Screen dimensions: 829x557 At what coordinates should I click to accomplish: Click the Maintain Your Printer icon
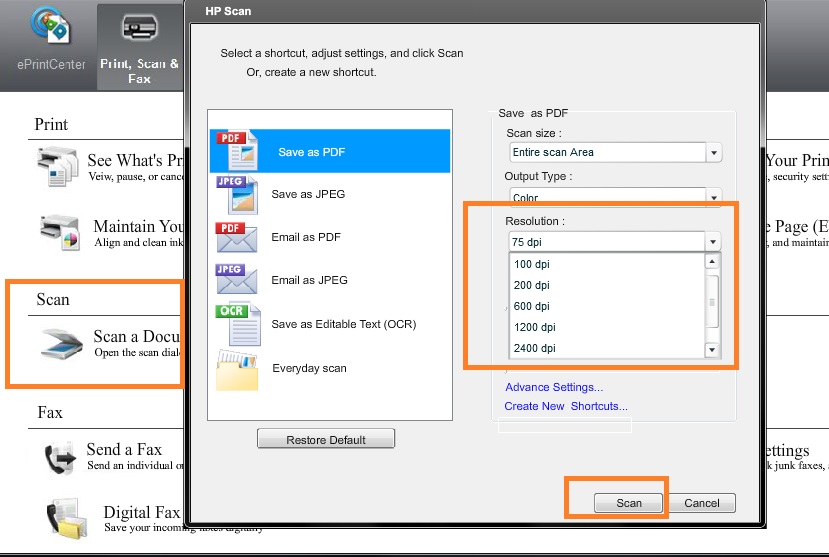(60, 232)
